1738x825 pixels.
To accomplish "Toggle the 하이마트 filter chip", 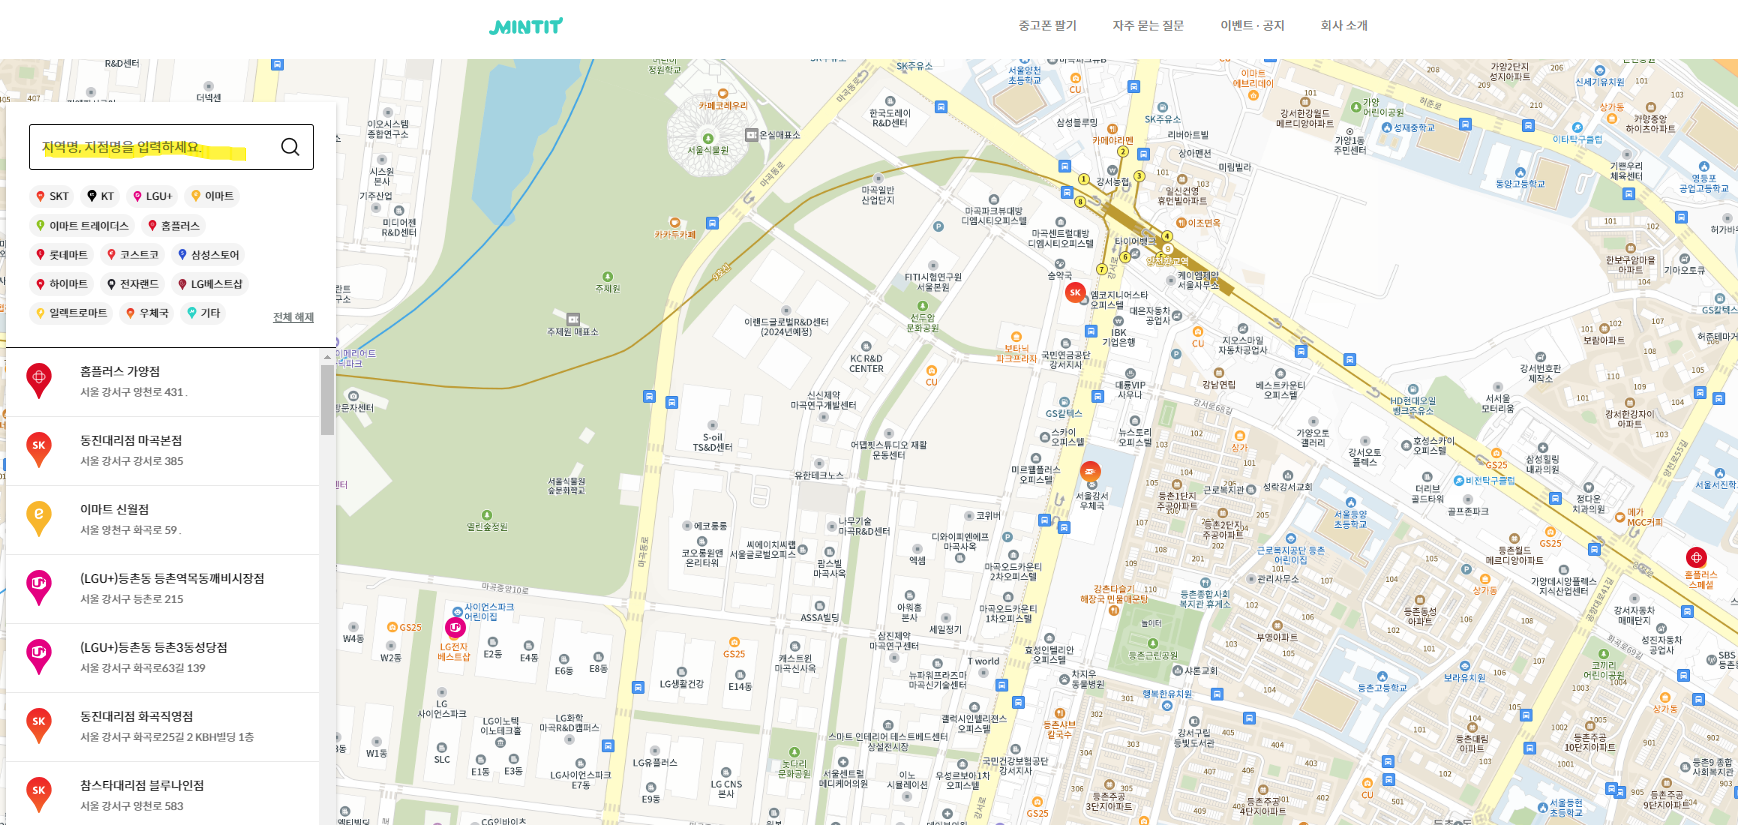I will tap(62, 284).
